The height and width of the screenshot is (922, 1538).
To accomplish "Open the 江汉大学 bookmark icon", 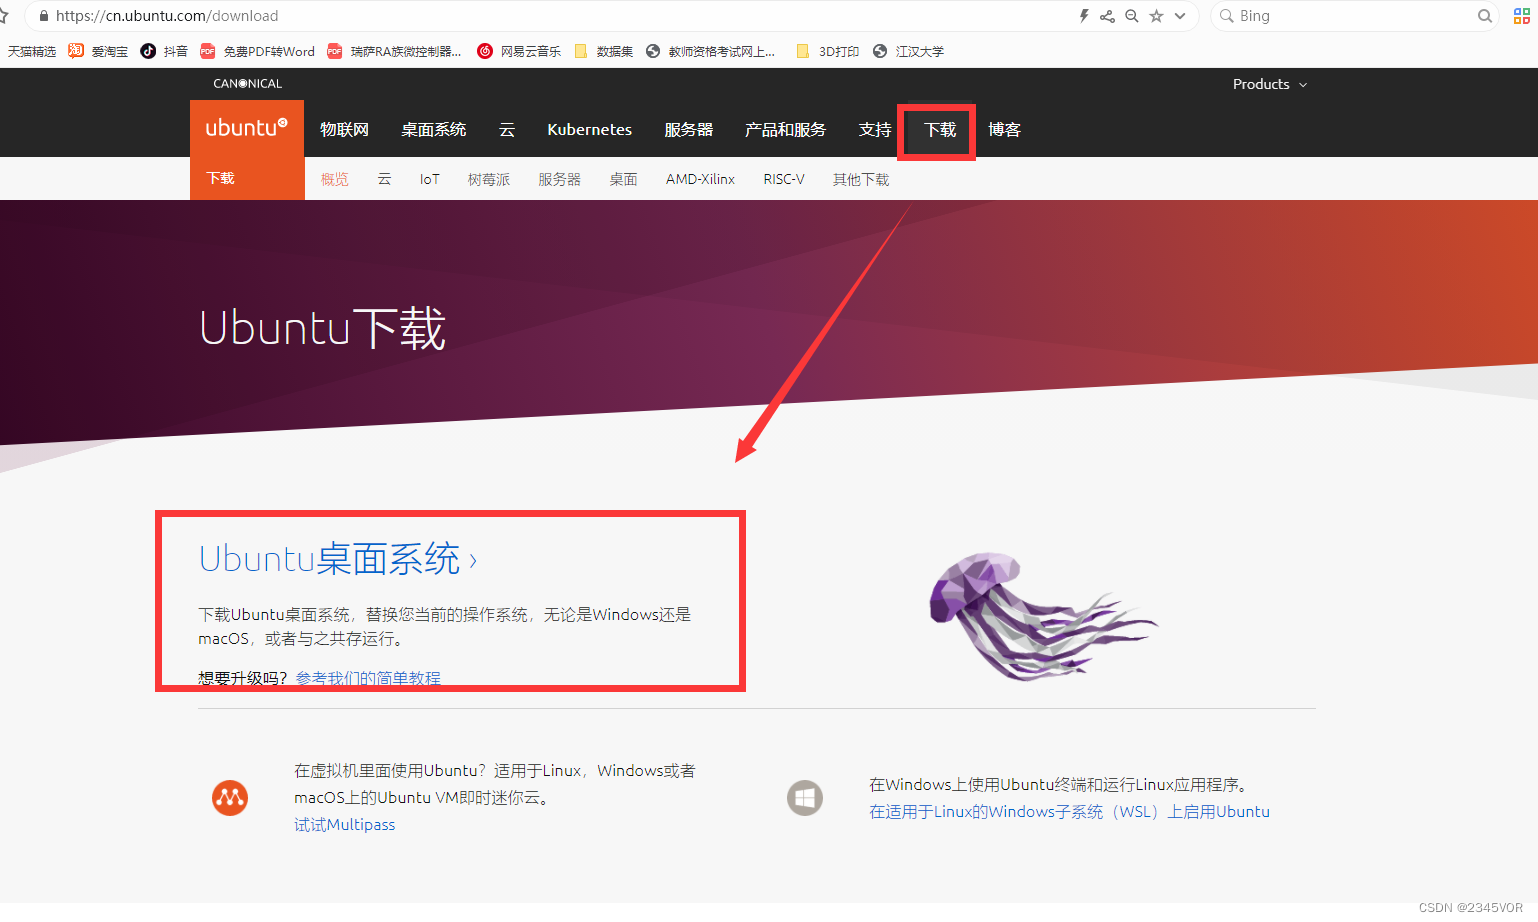I will [x=880, y=51].
